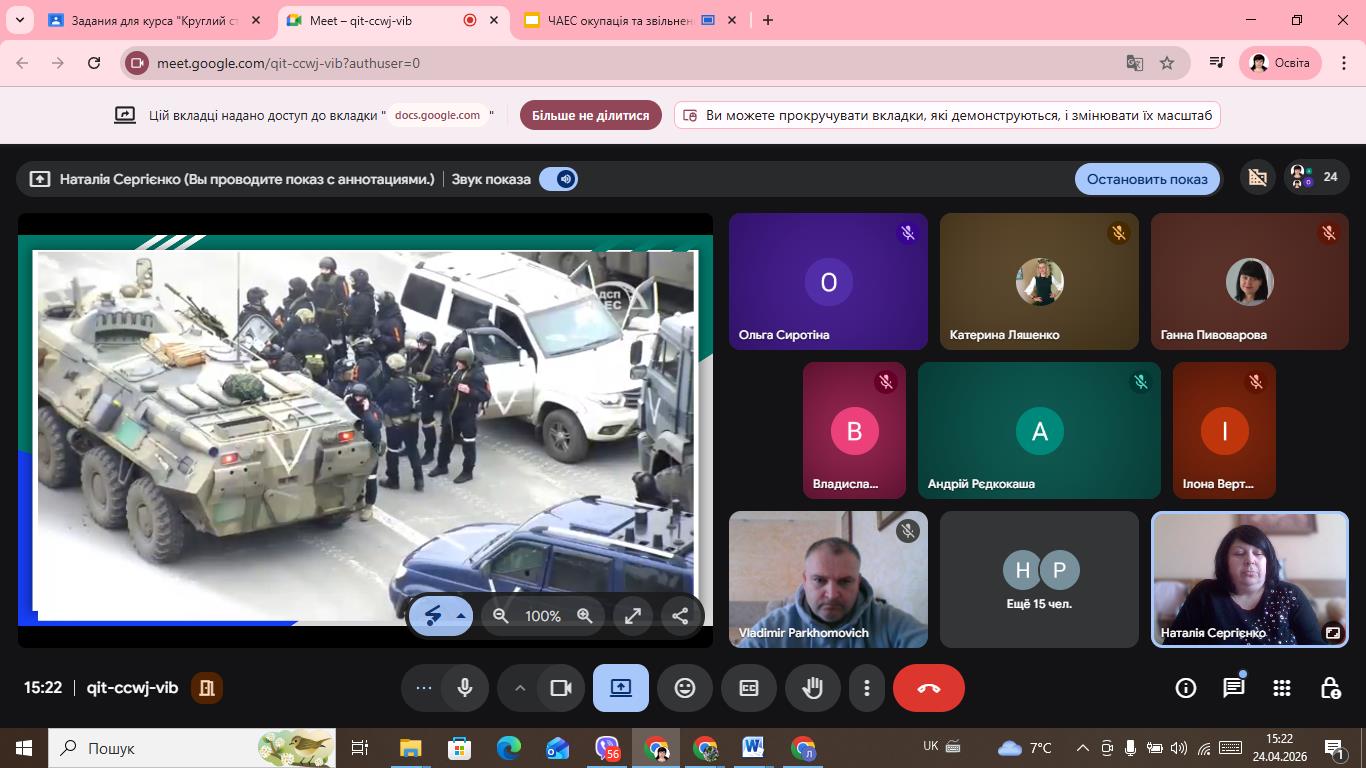Click the 100% zoom level indicator

(x=543, y=616)
